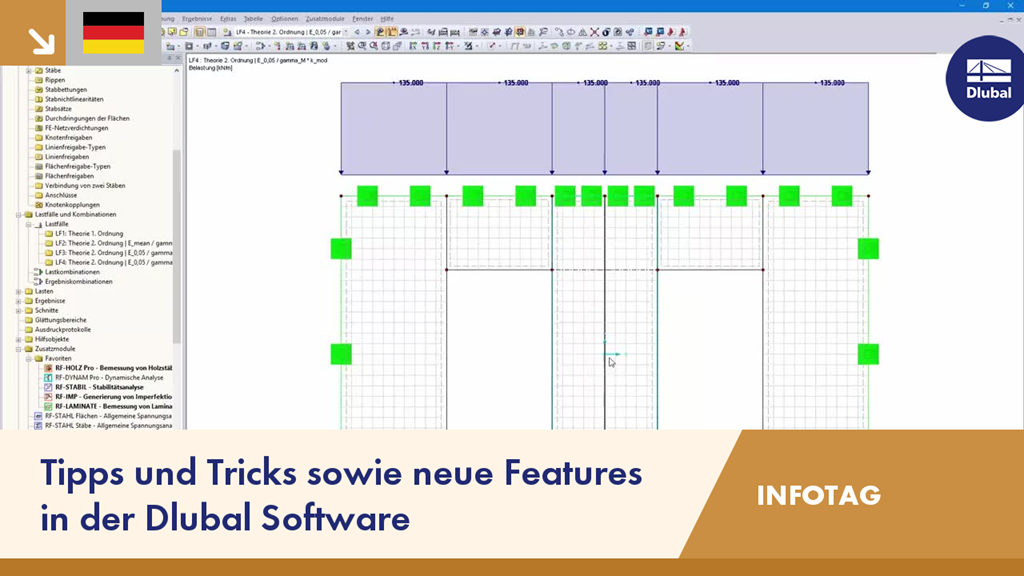Select Flächenfreigaben tree item
The image size is (1024, 576).
69,176
